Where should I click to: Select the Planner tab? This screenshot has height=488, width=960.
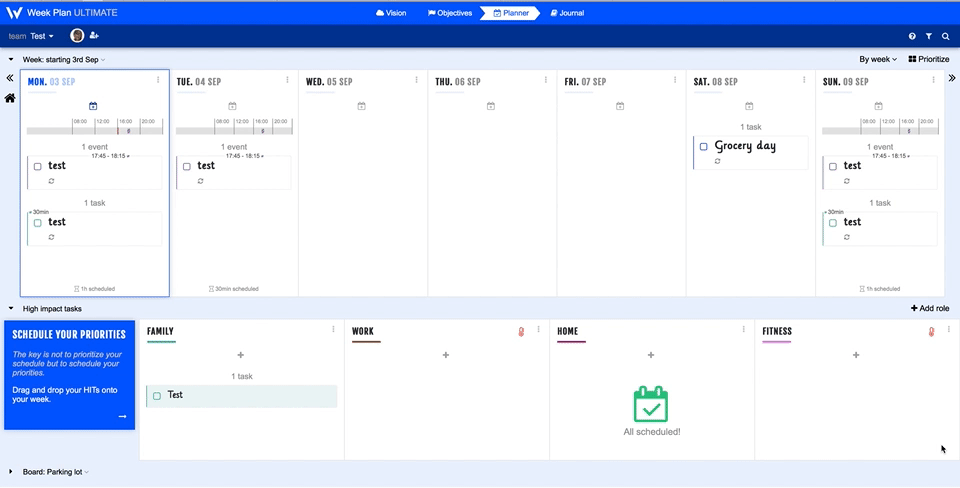tap(511, 13)
